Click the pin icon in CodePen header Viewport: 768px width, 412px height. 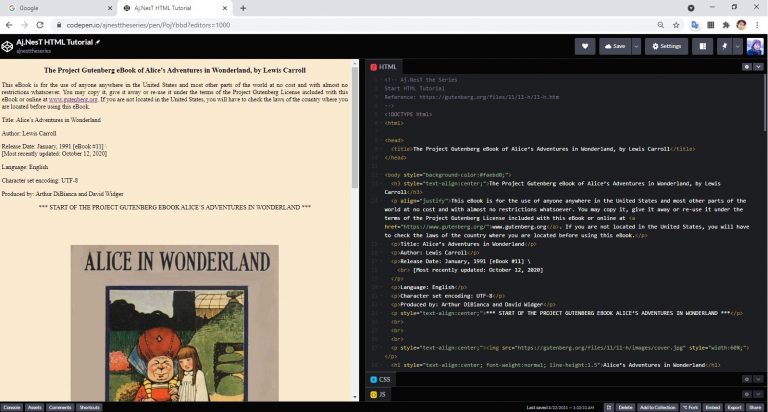[723, 46]
